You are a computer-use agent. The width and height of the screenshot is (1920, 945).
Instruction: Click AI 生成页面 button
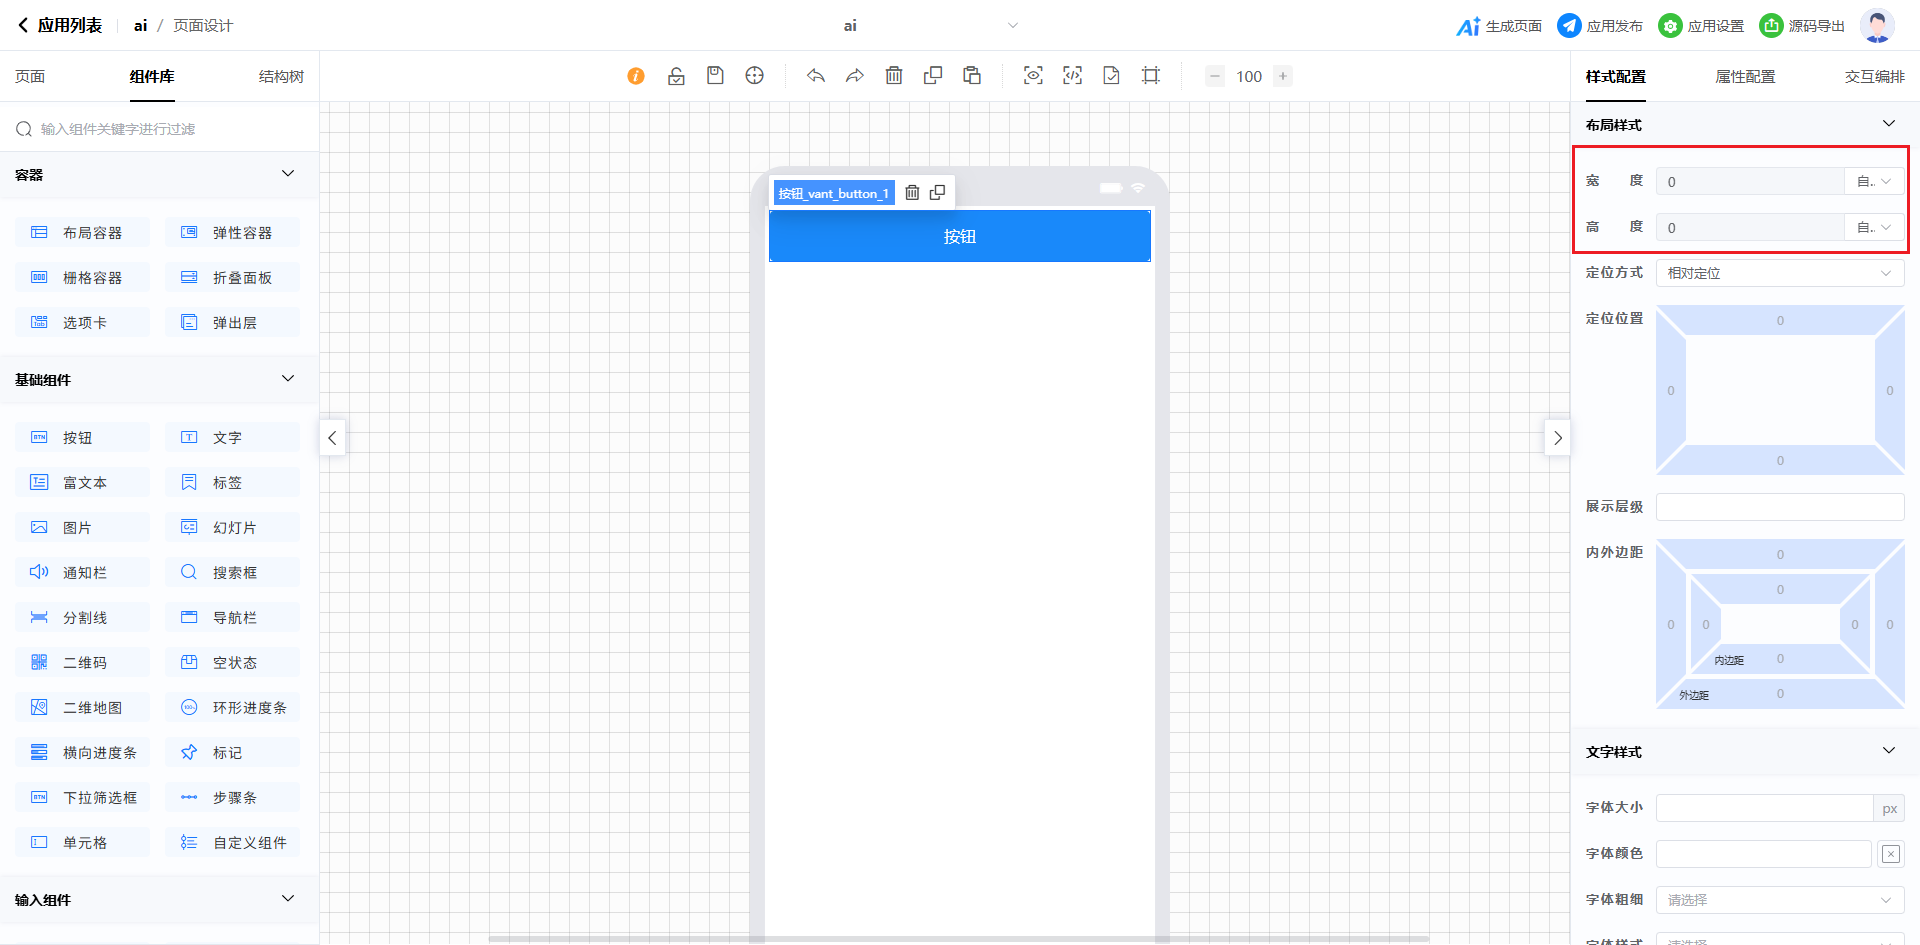tap(1499, 26)
